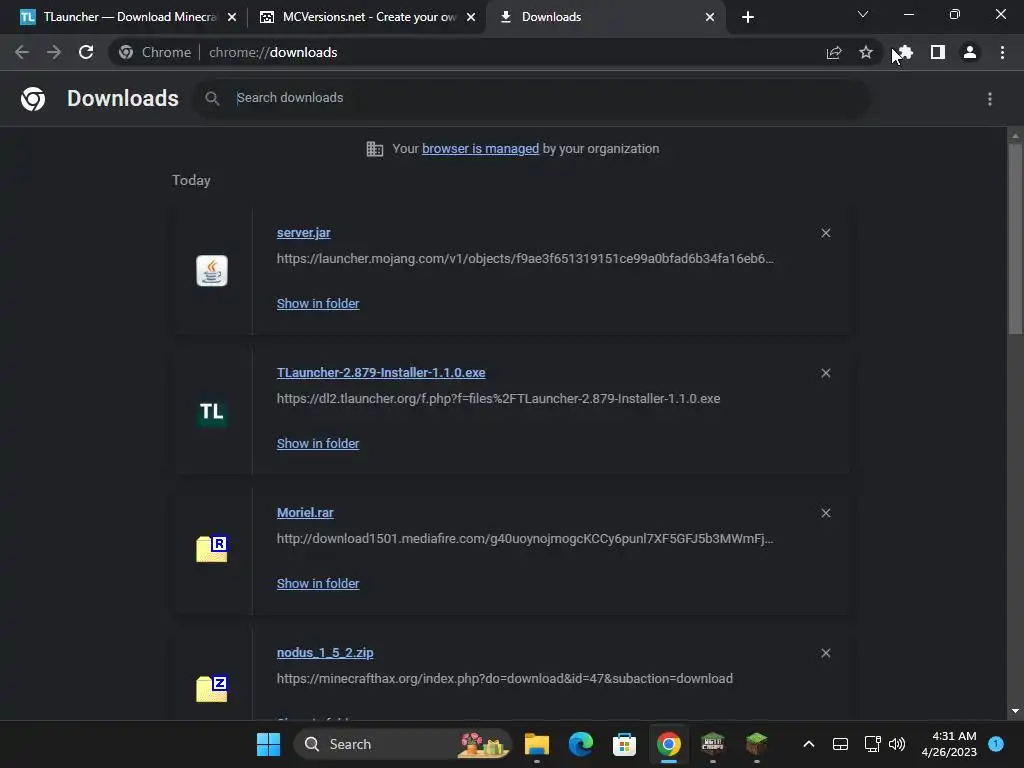The image size is (1024, 768).
Task: Close the Downloads tab
Action: click(710, 17)
